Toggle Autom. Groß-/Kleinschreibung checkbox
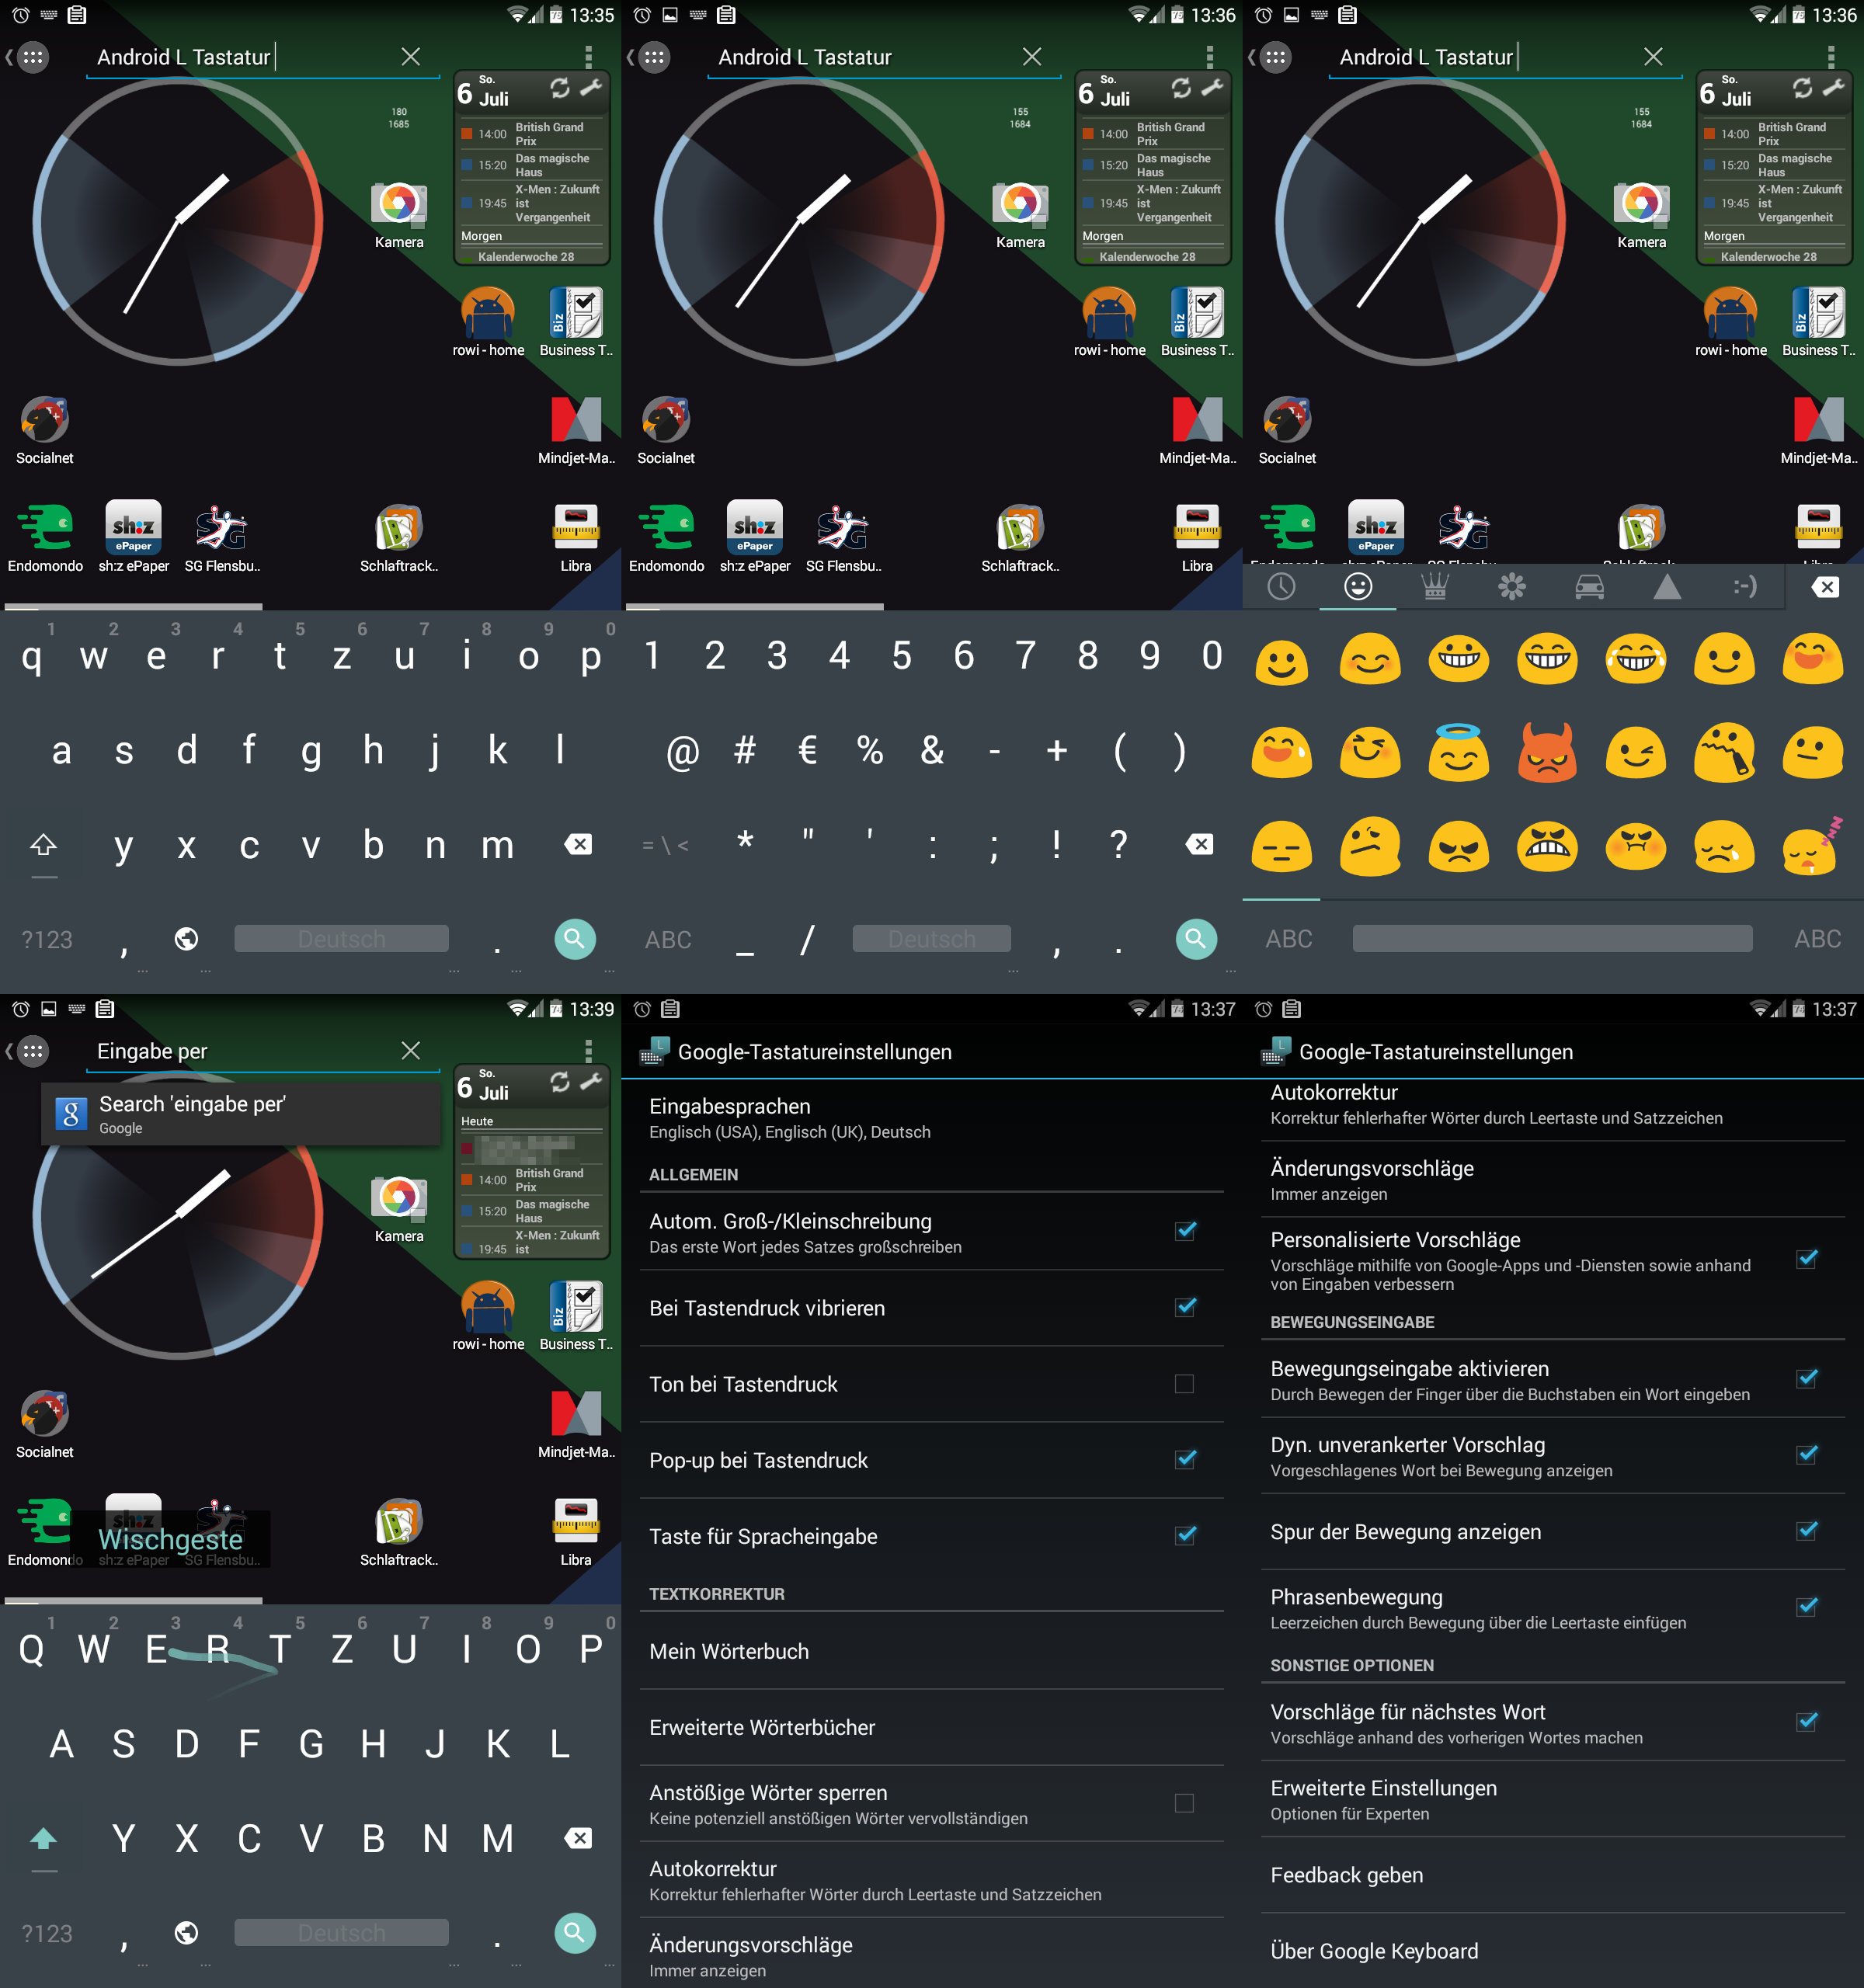 click(1185, 1231)
